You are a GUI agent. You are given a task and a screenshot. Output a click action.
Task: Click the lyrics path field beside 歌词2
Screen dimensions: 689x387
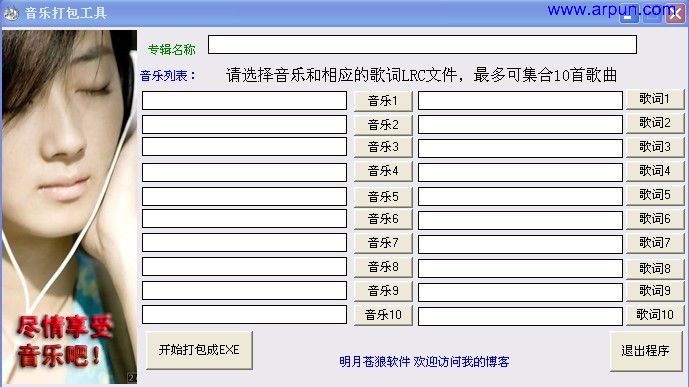coord(520,125)
